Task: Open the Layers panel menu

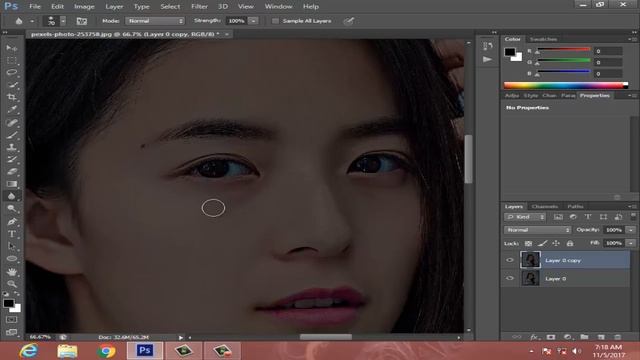Action: pyautogui.click(x=632, y=207)
